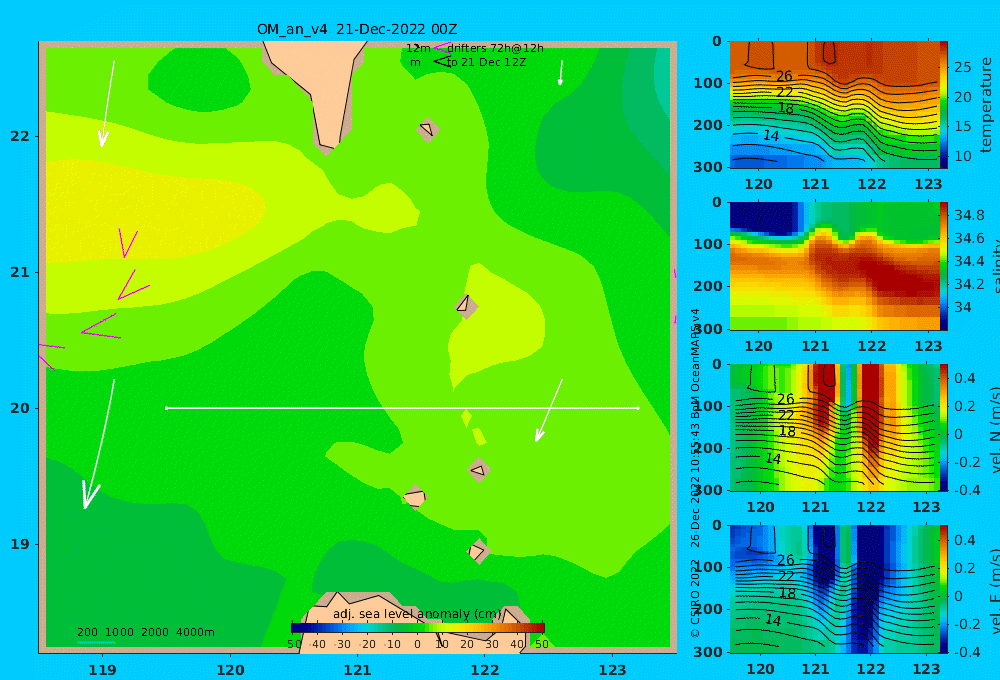Click the salinity colorbar
1000x680 pixels.
click(x=944, y=266)
